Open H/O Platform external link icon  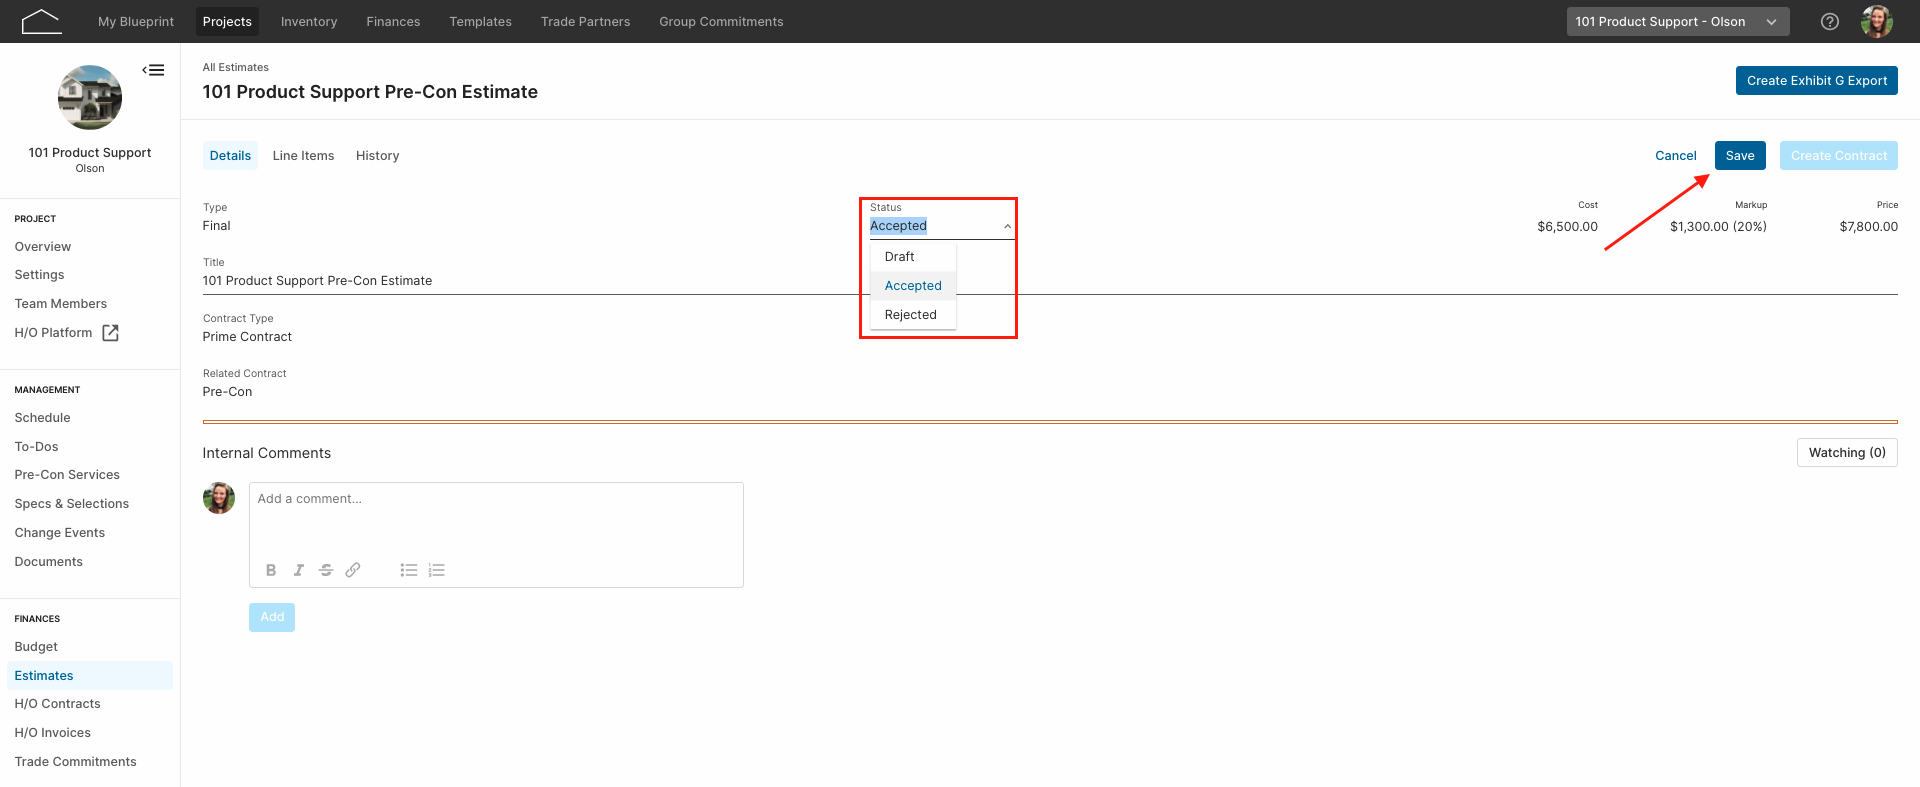coord(111,333)
